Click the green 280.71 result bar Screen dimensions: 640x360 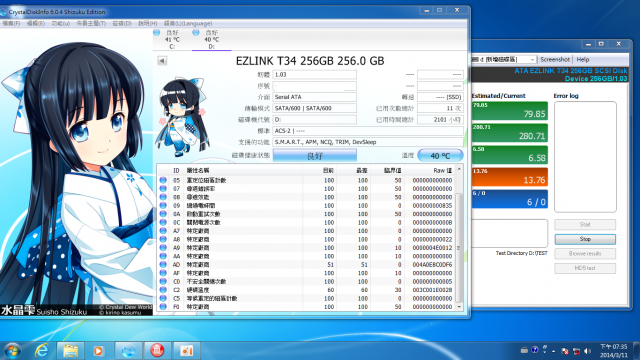[509, 133]
